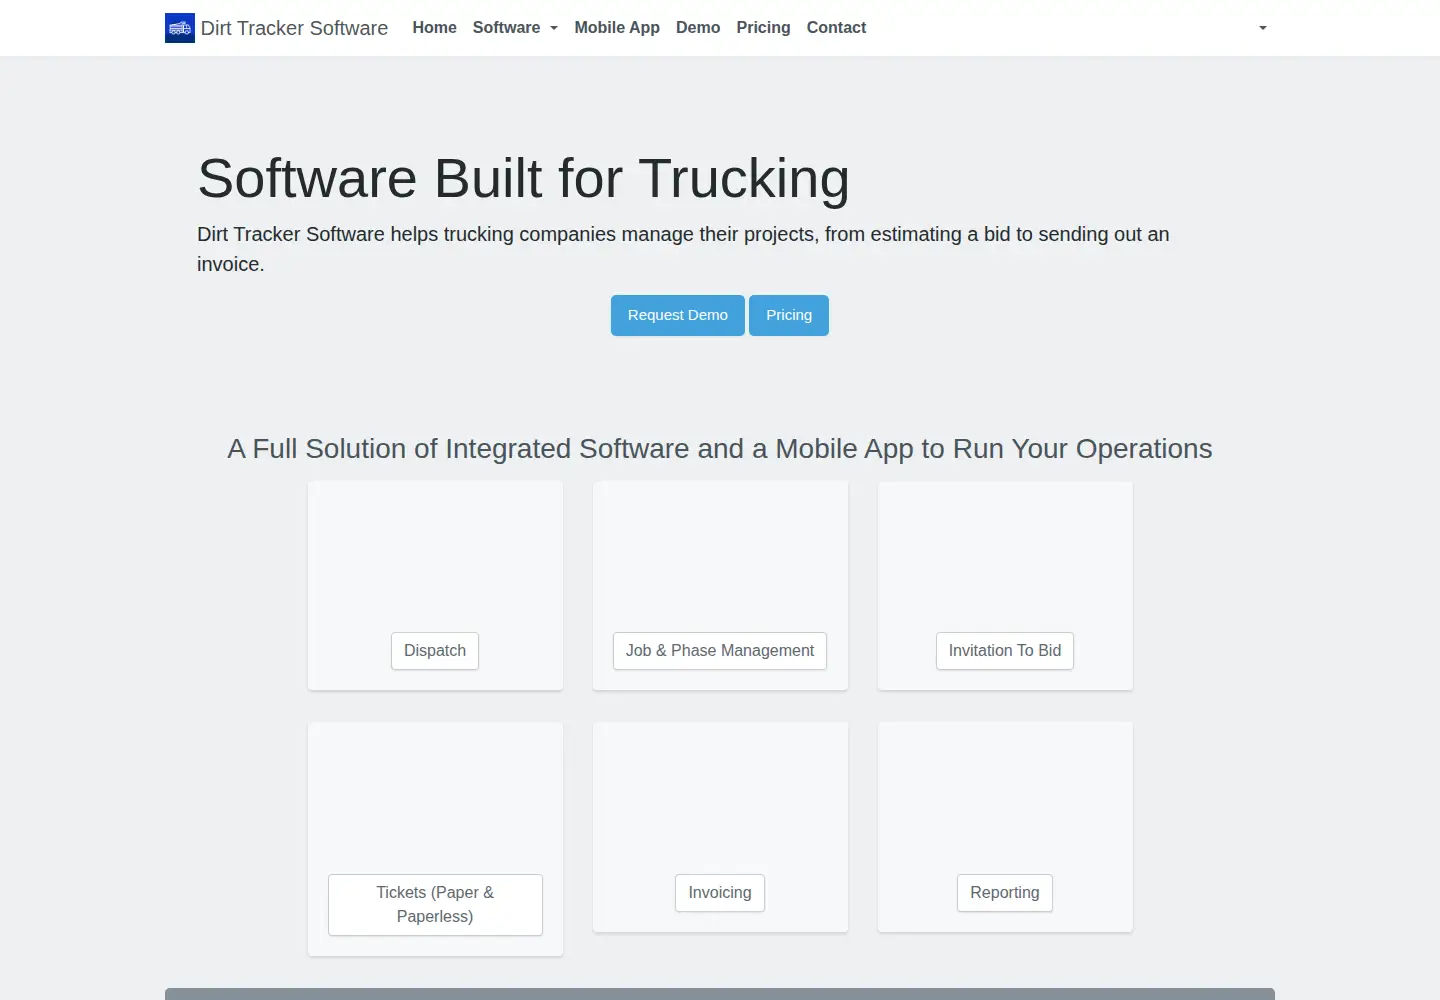Open Pricing from the top navigation
Viewport: 1440px width, 1000px height.
coord(763,28)
